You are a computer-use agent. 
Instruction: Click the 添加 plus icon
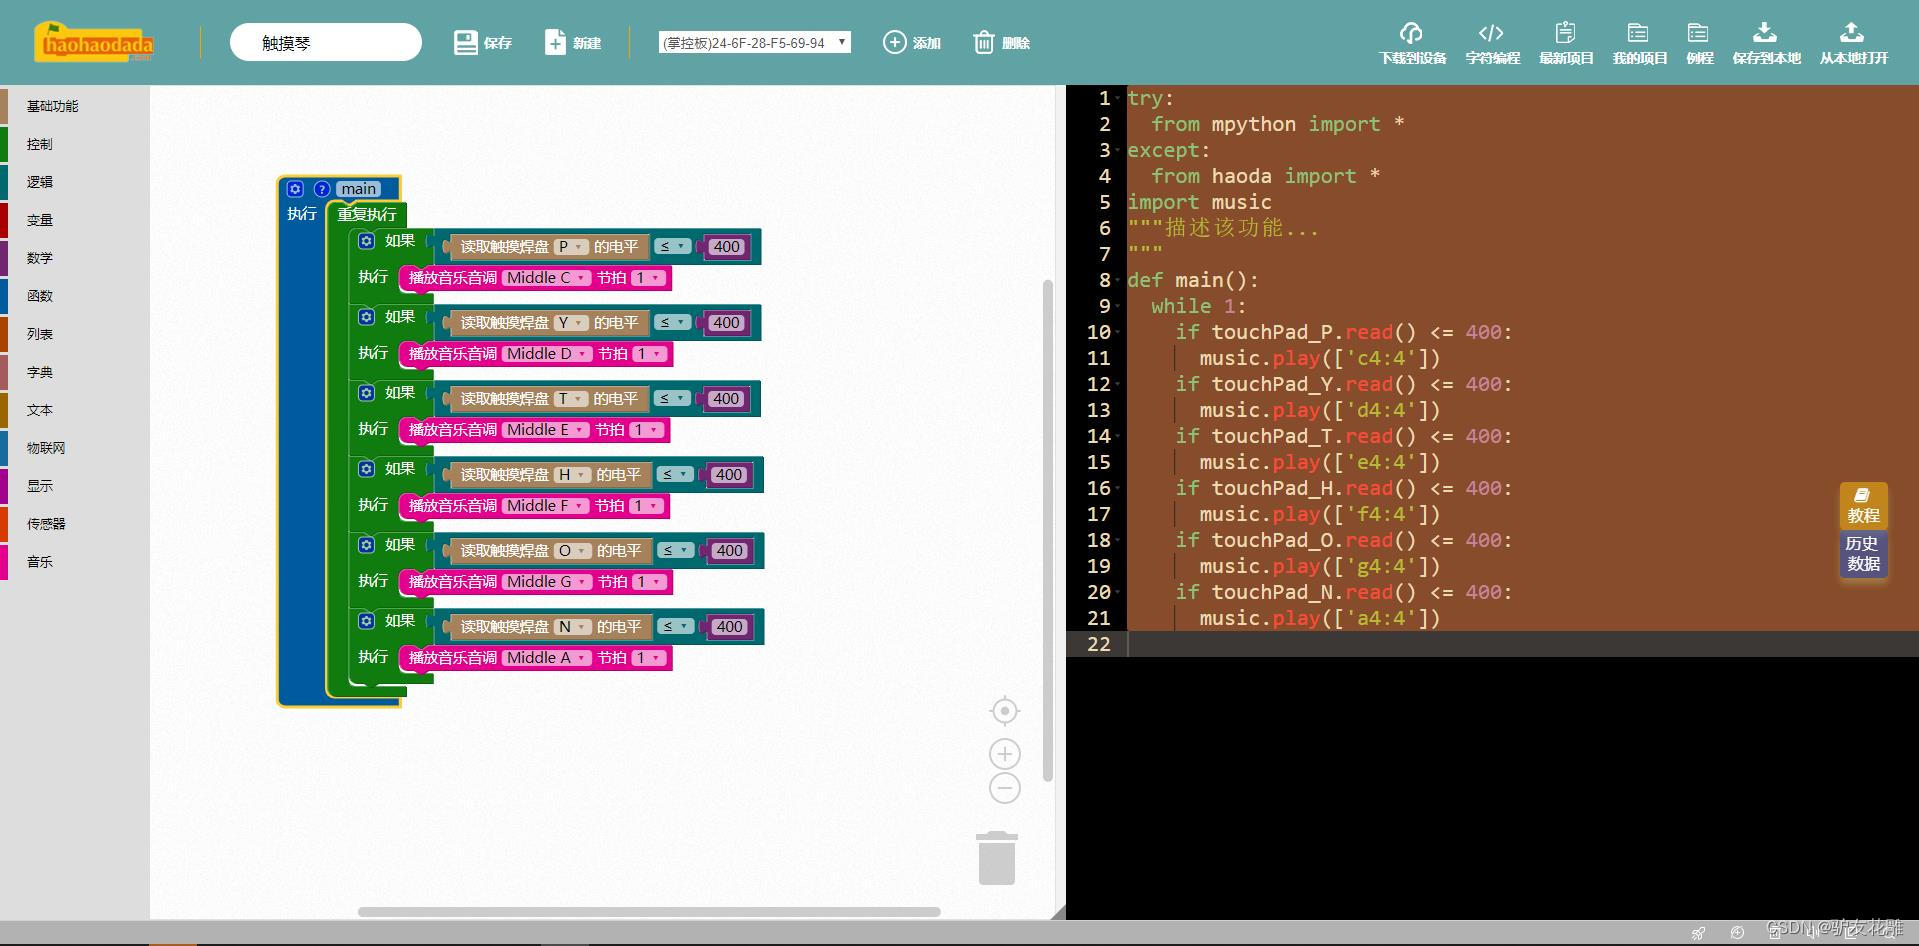pos(894,42)
